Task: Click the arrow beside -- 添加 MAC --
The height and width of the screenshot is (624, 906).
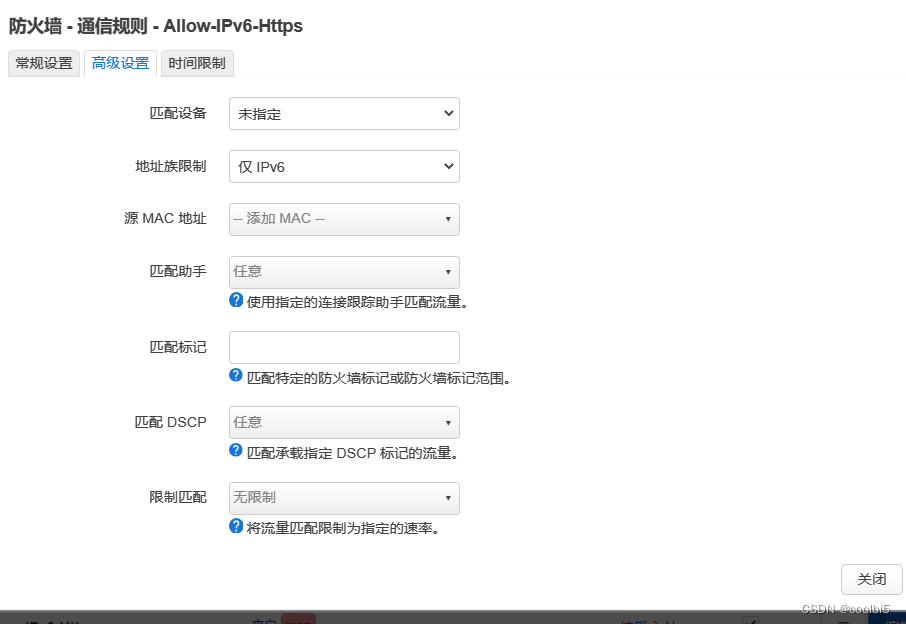Action: [x=449, y=219]
